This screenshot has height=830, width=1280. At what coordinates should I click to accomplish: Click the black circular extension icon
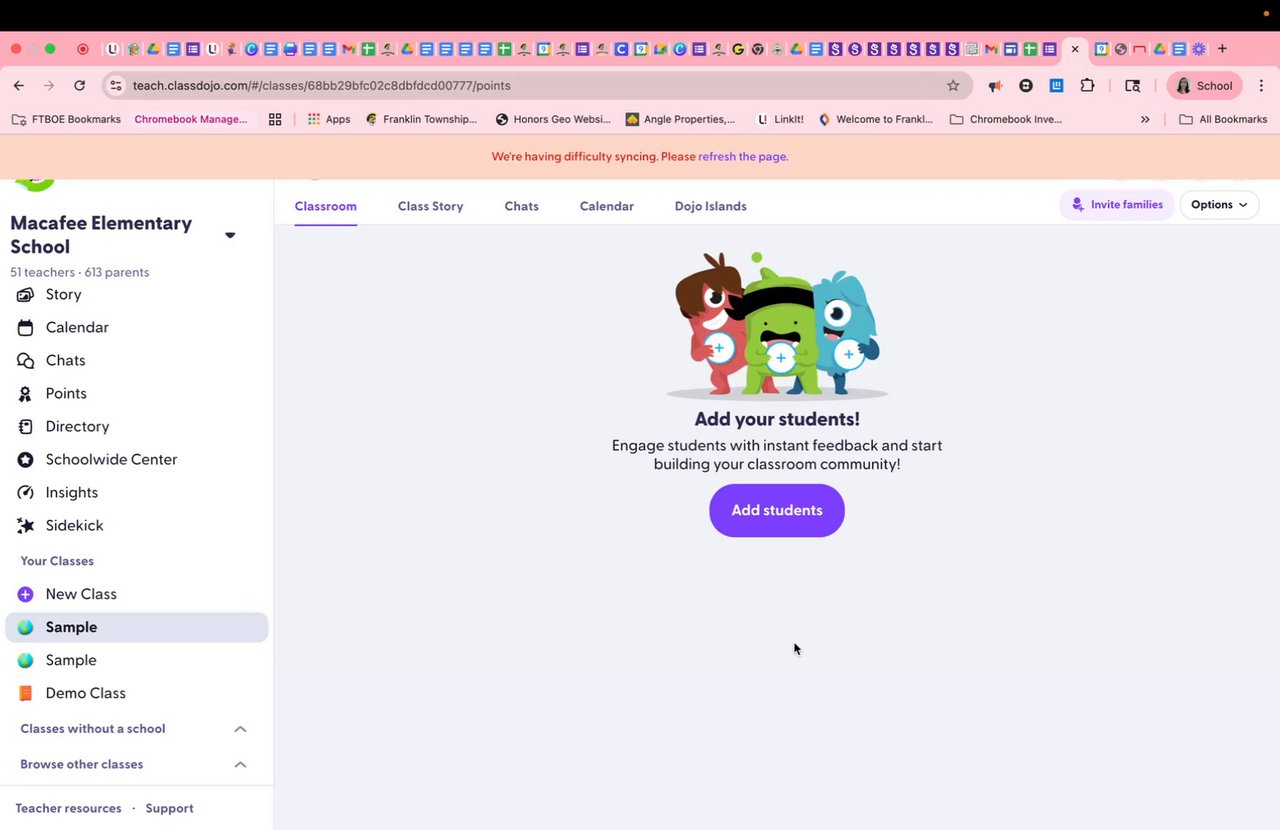[1026, 86]
